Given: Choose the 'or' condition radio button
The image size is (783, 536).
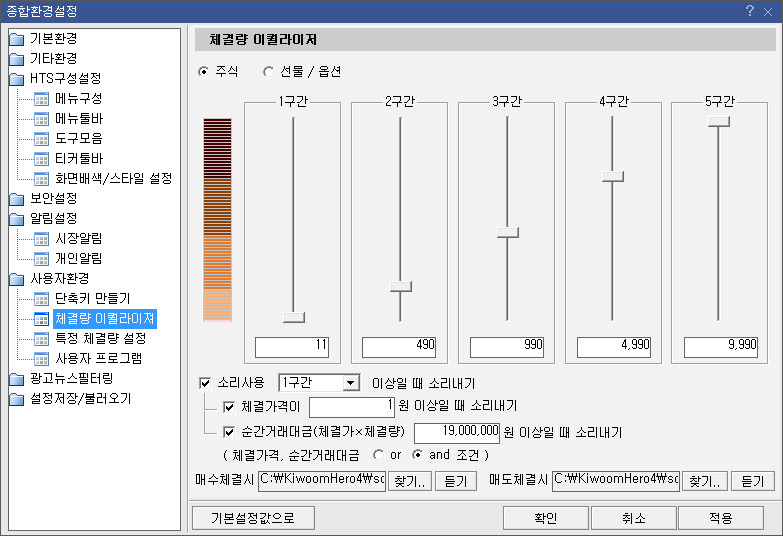Looking at the screenshot, I should 379,455.
